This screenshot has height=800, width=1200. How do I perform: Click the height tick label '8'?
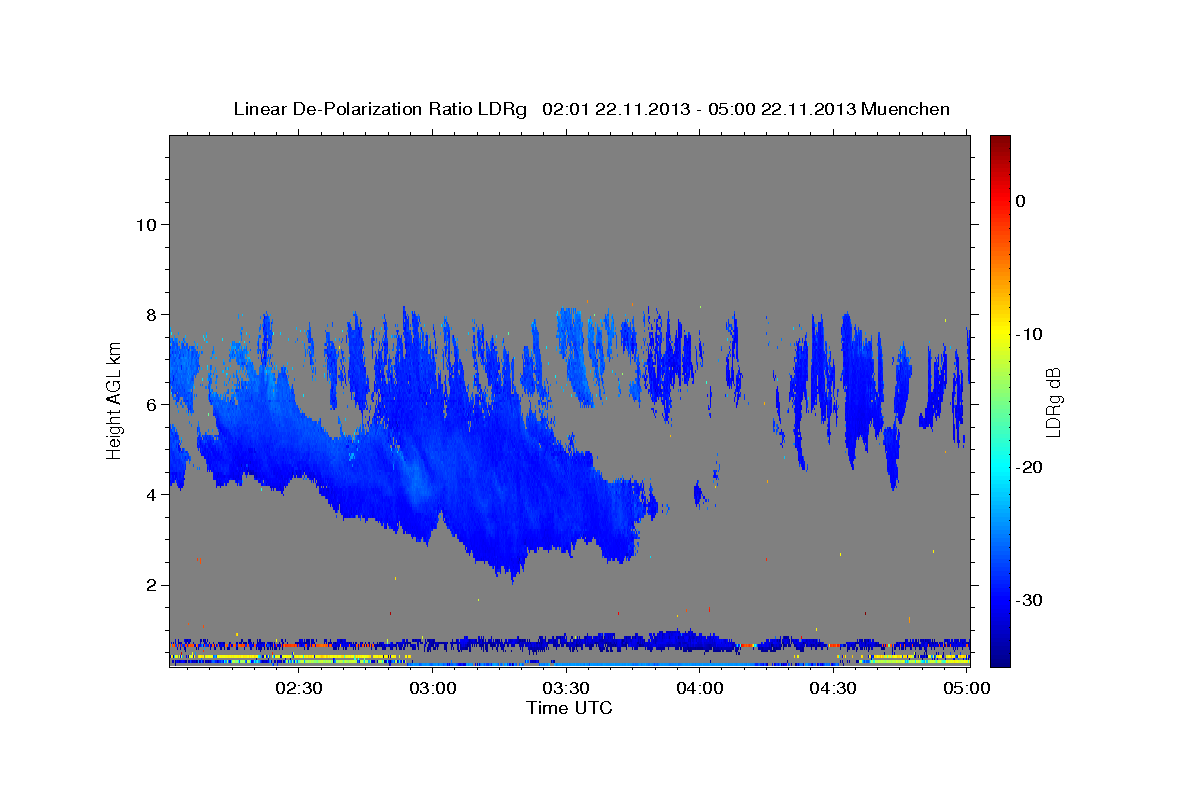pyautogui.click(x=151, y=314)
